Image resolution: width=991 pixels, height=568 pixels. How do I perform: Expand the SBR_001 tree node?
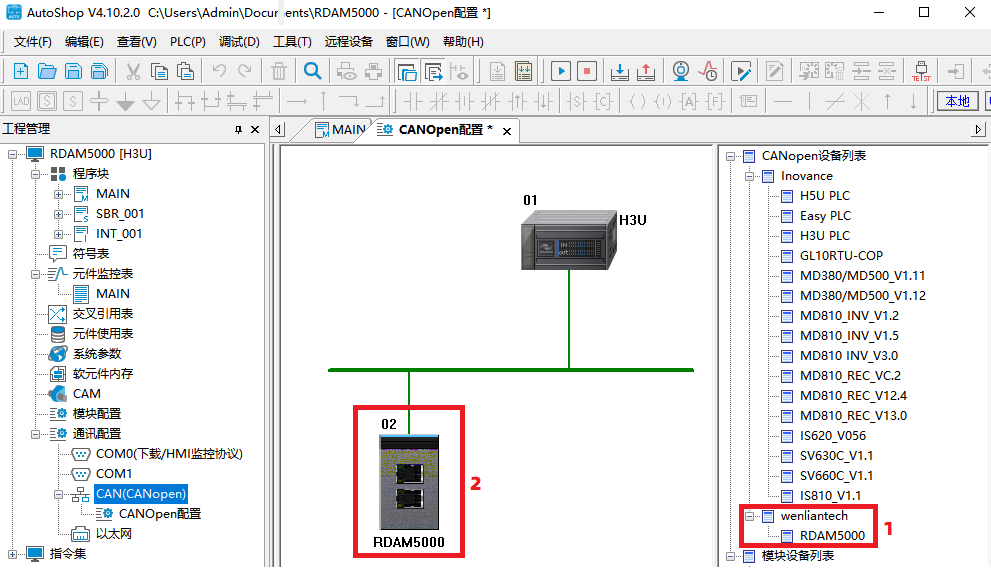58,214
